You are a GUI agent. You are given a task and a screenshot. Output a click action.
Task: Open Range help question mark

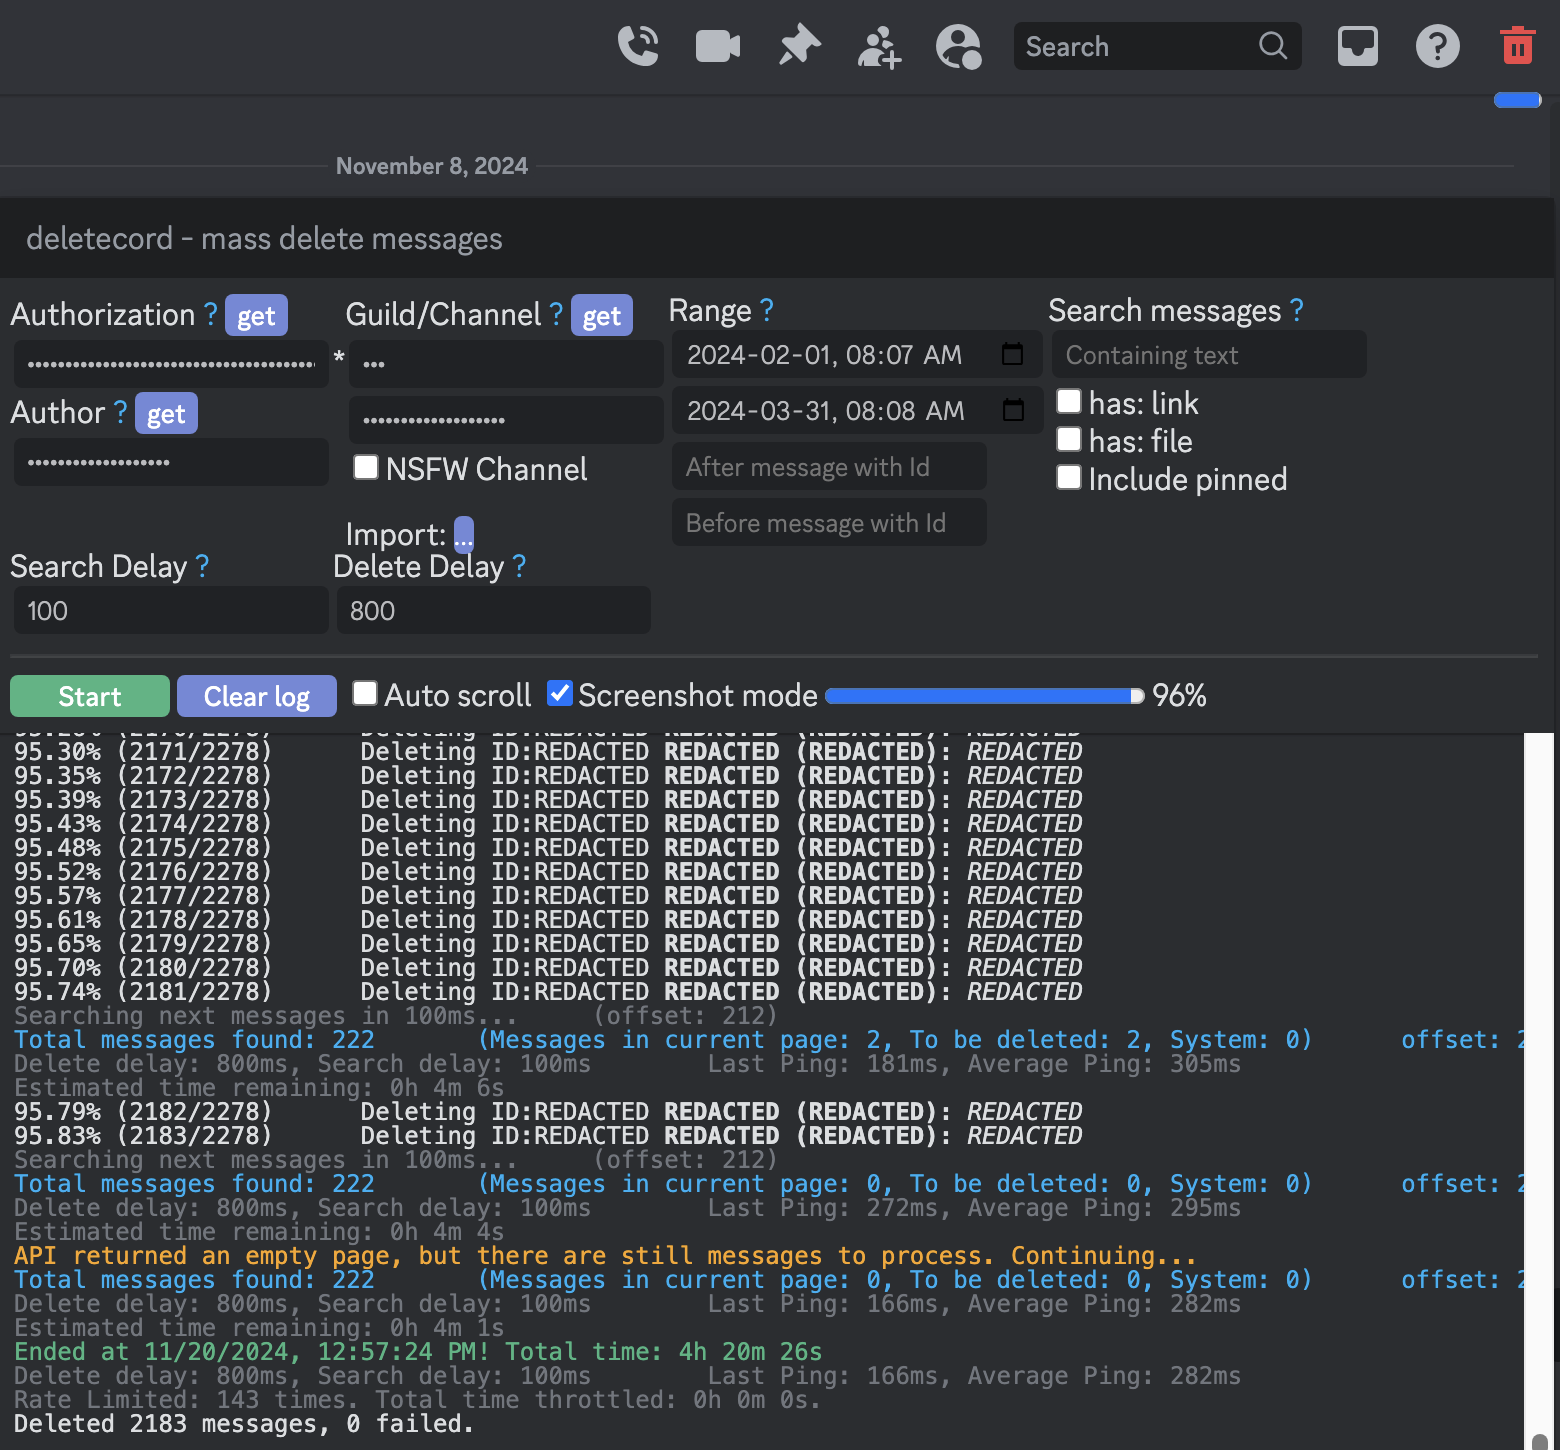click(766, 310)
